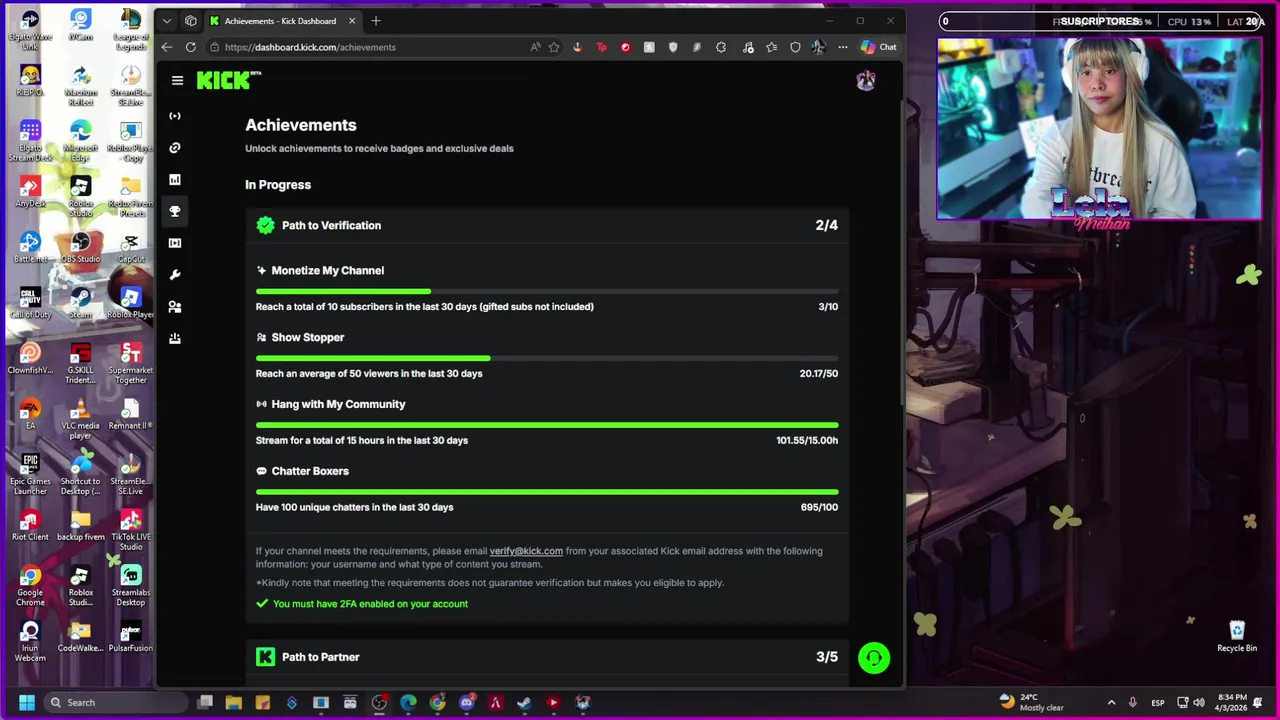Open Discord from the taskbar
This screenshot has height=720, width=1280.
click(466, 702)
